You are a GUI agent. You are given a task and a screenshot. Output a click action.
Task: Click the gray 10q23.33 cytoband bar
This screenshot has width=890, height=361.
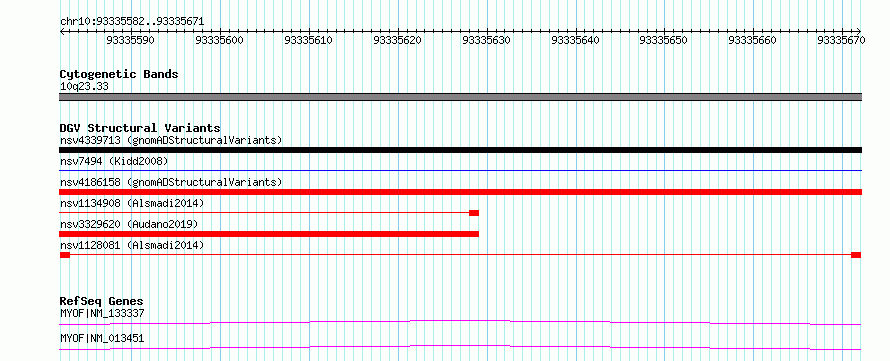click(x=460, y=97)
